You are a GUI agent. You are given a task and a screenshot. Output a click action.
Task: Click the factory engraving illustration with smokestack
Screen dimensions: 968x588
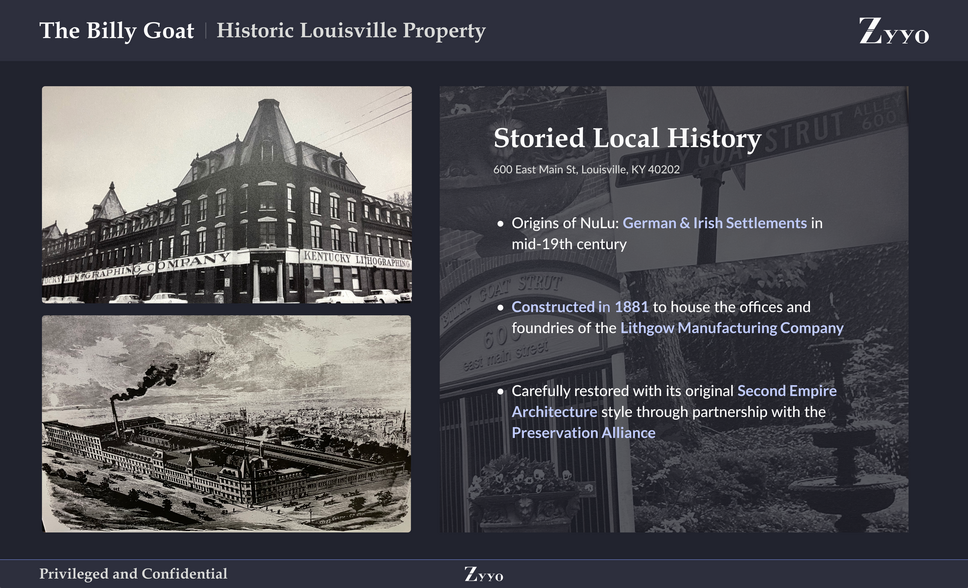tap(227, 424)
